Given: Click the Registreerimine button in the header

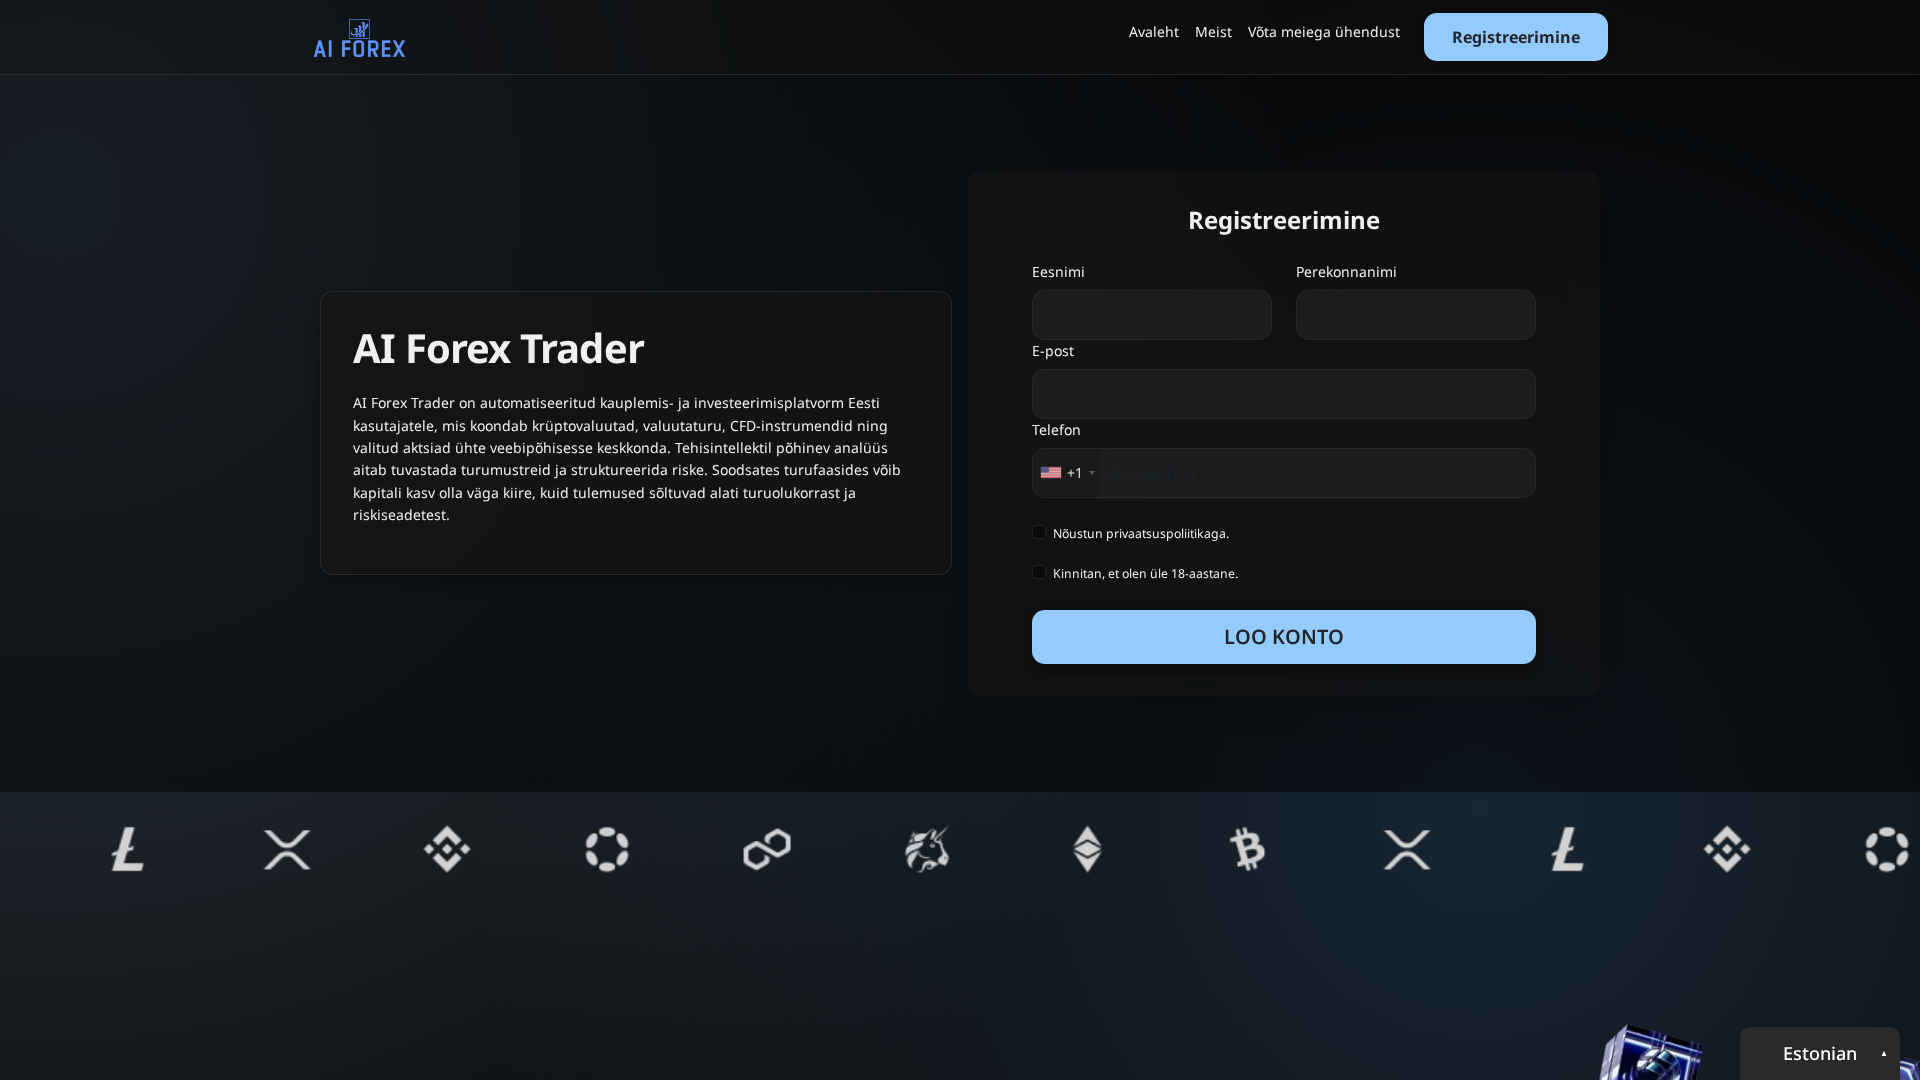Looking at the screenshot, I should point(1515,37).
